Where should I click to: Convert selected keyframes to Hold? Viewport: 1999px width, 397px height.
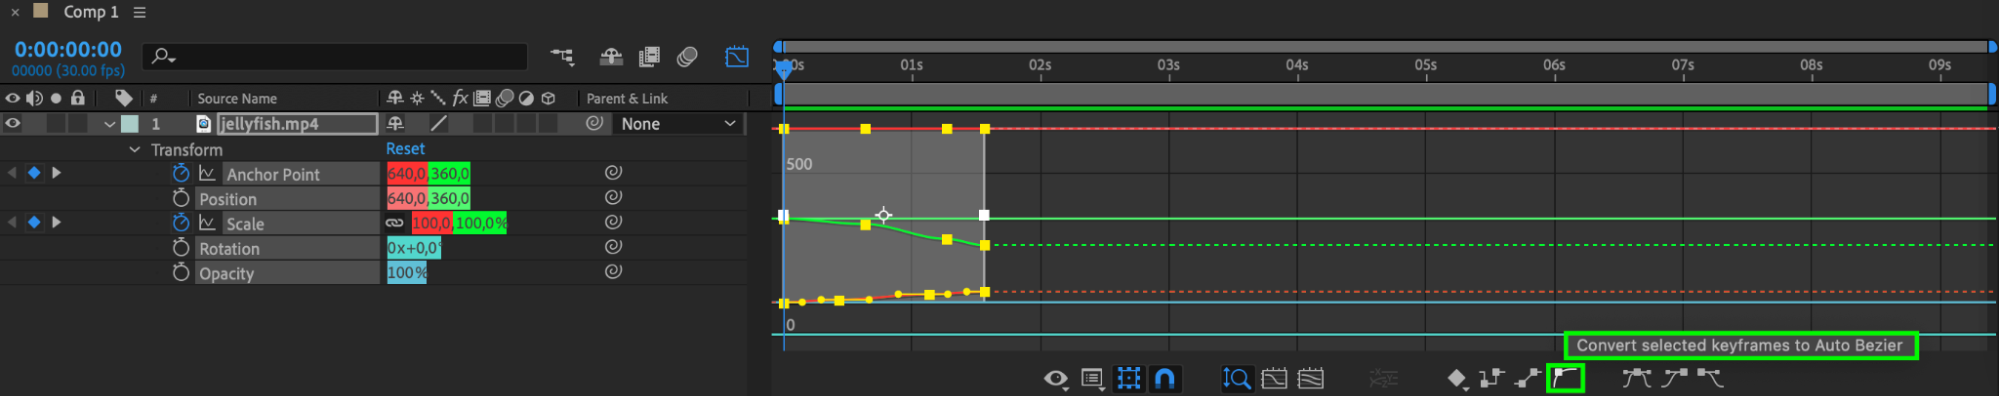click(x=1491, y=378)
